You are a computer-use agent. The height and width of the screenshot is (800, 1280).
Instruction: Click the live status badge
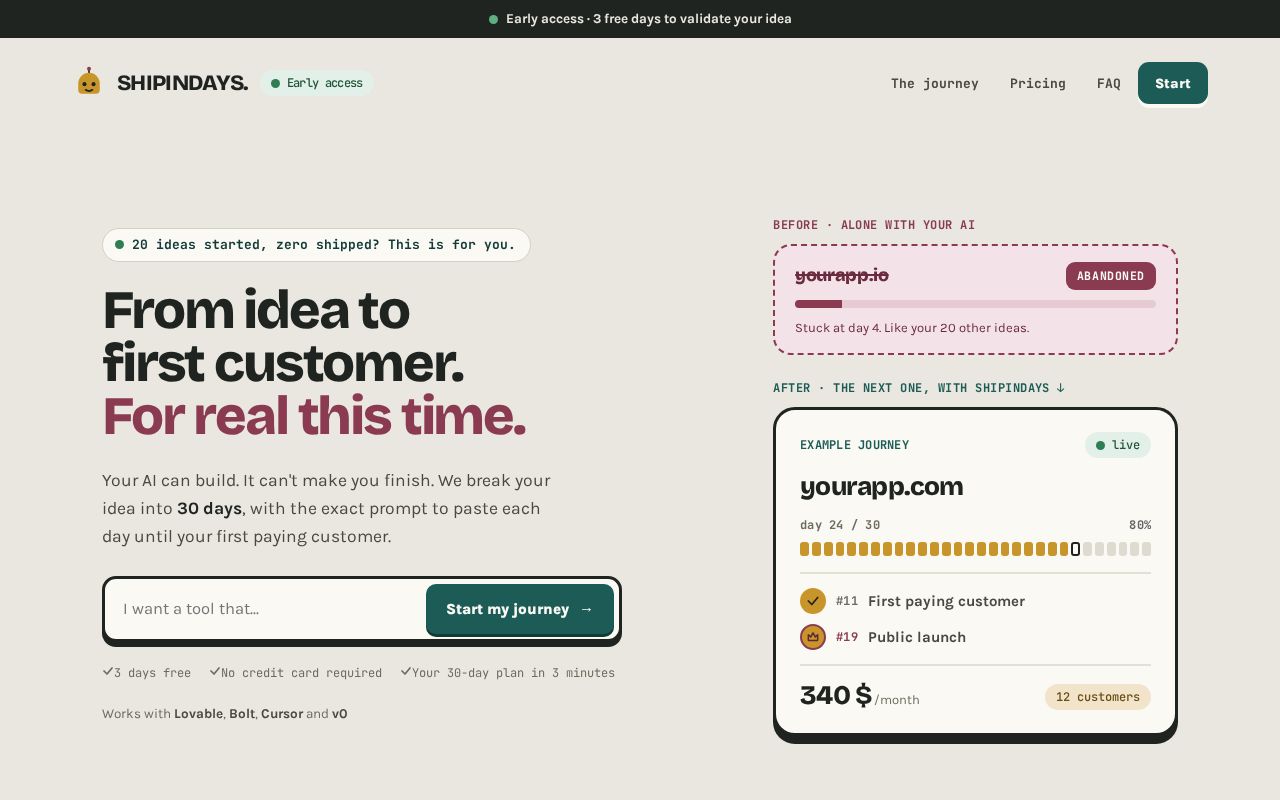1118,445
